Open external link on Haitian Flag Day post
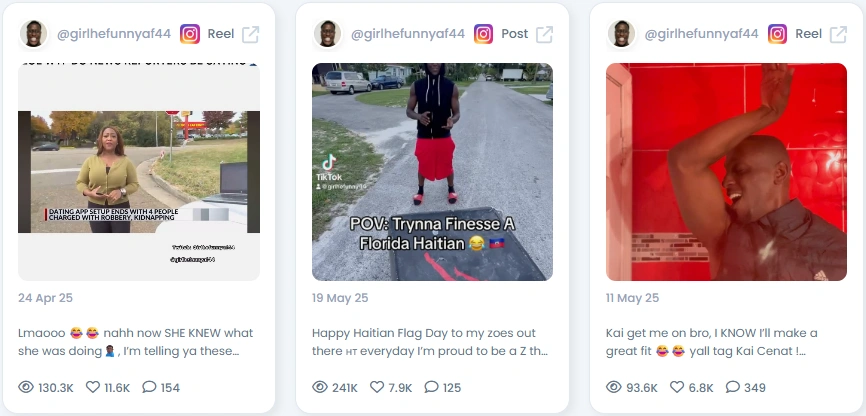Screen dimensions: 866x416 [x=544, y=34]
